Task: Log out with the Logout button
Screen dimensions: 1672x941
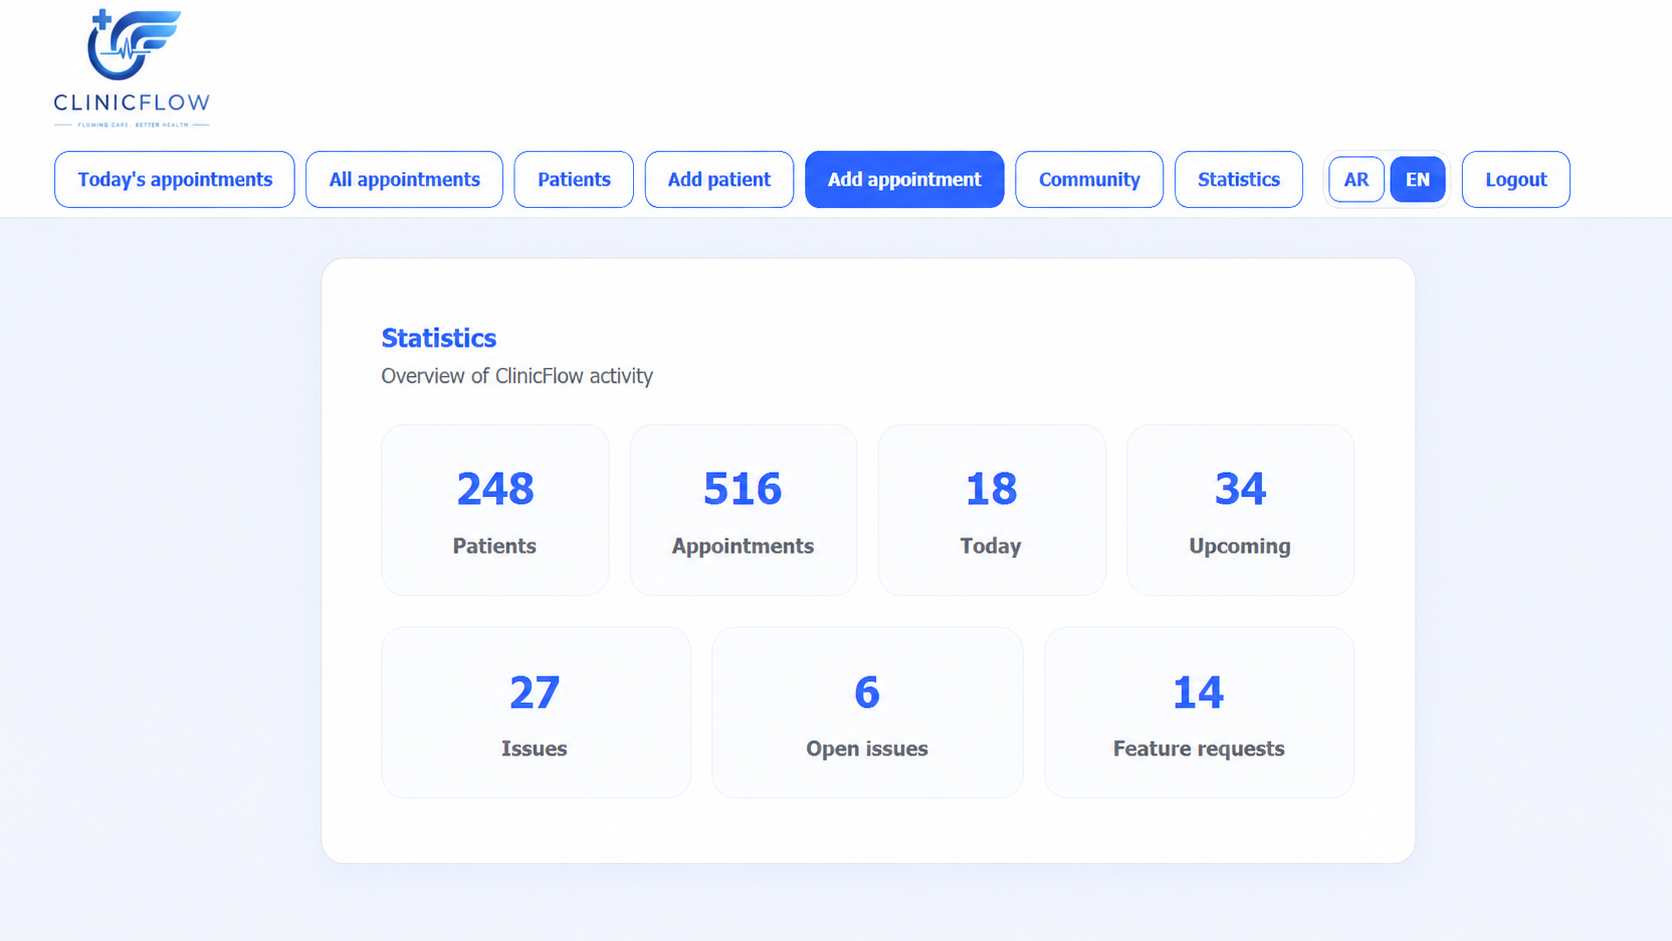Action: [1516, 180]
